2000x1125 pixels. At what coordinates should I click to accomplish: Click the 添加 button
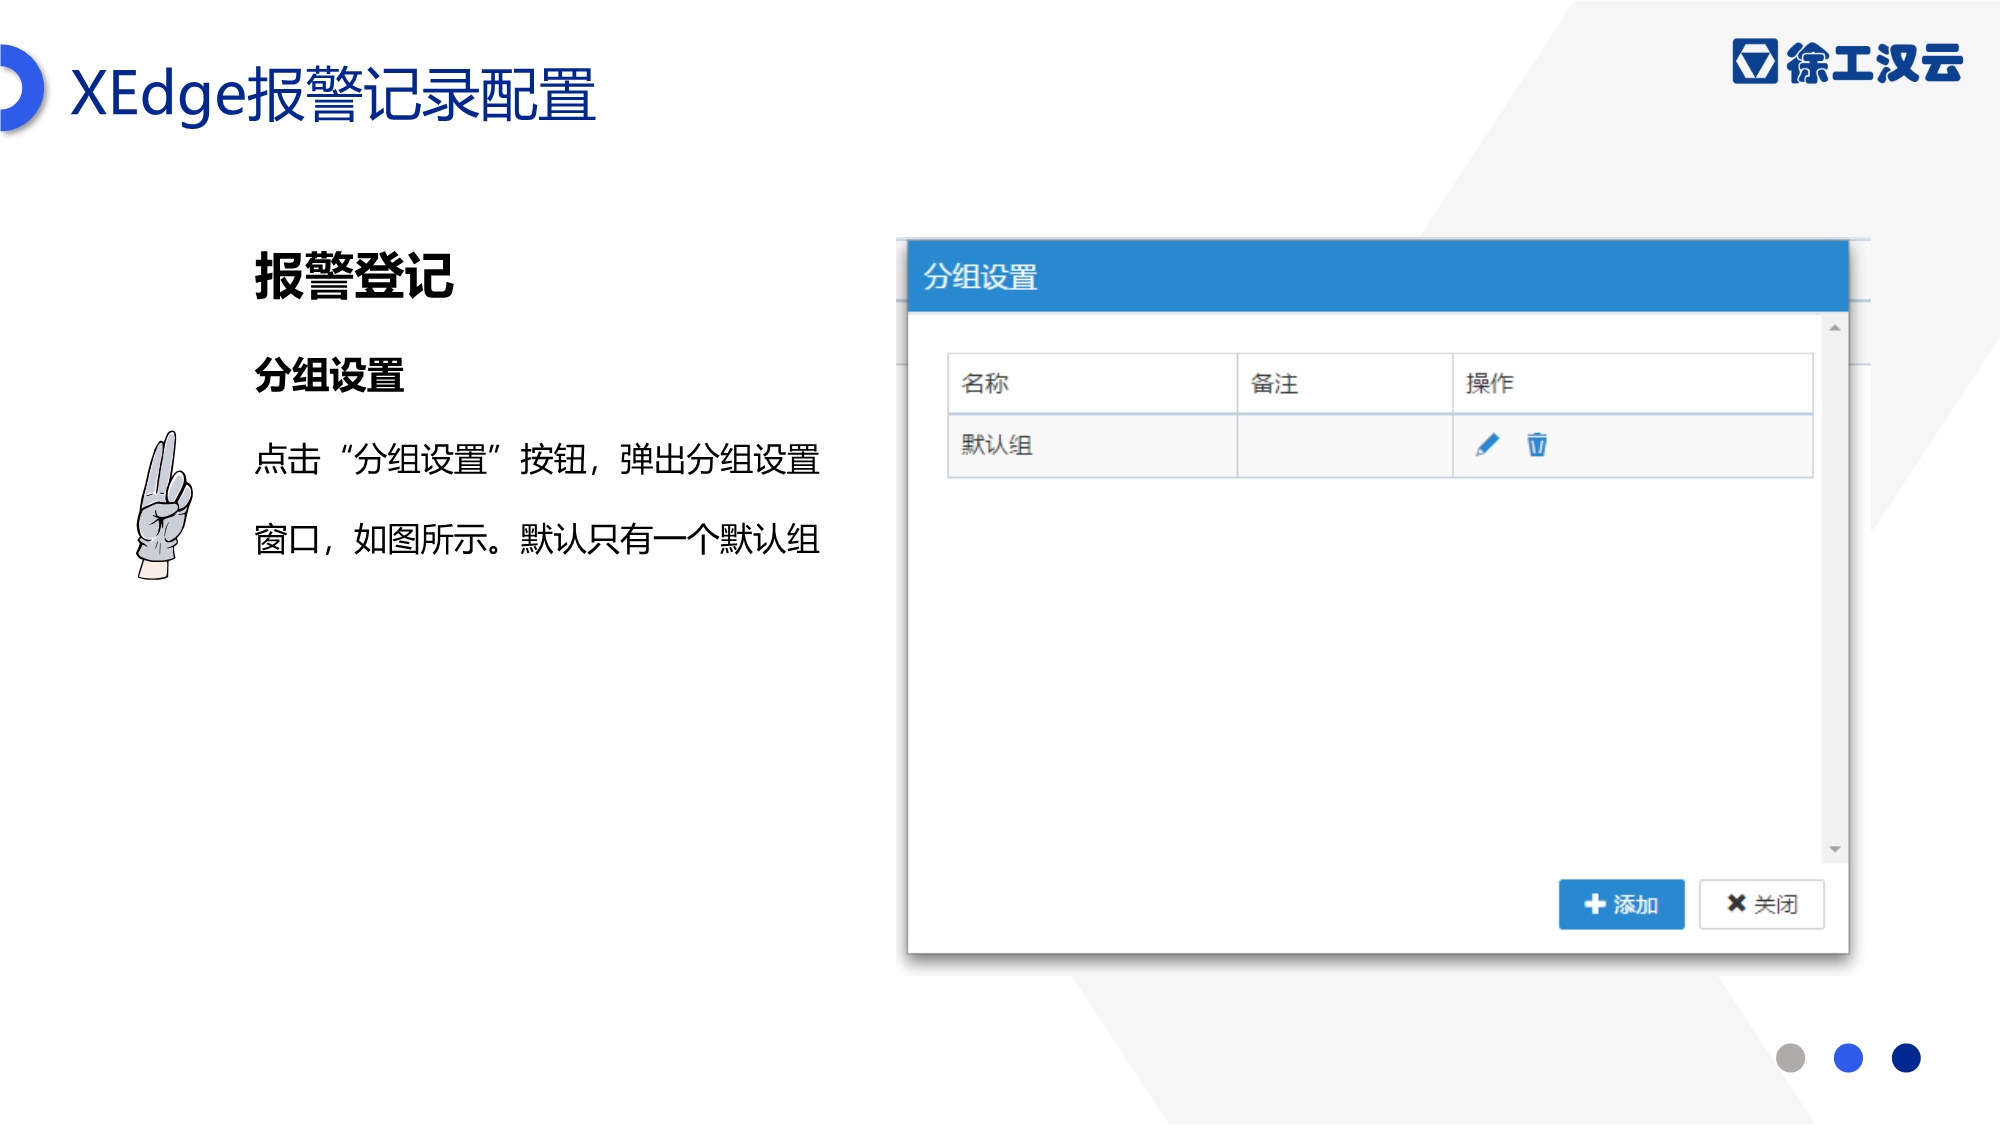[1621, 904]
